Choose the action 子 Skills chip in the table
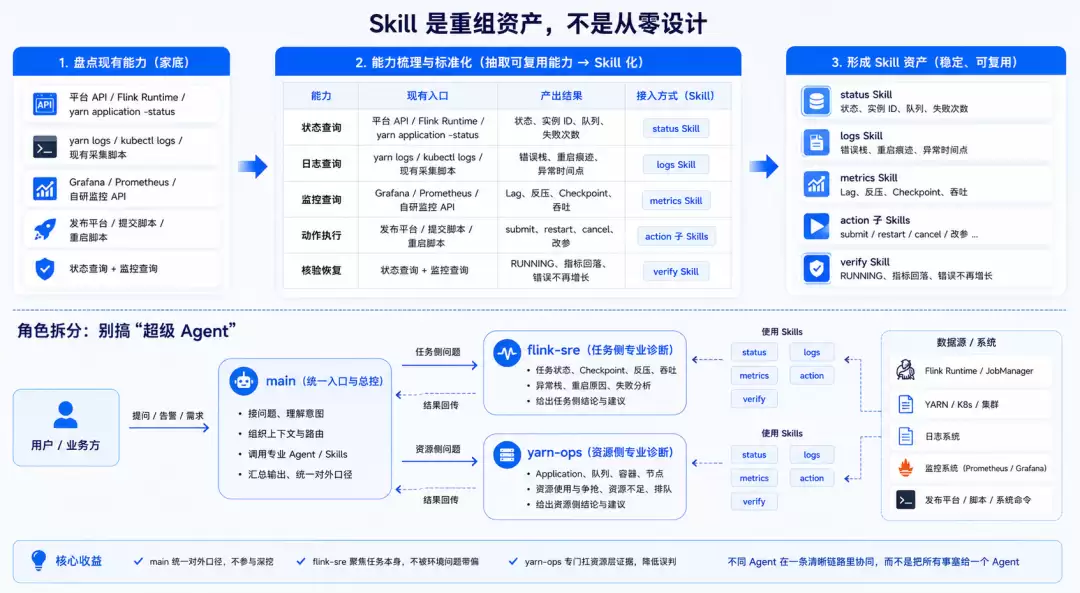Viewport: 1080px width, 593px height. 676,236
